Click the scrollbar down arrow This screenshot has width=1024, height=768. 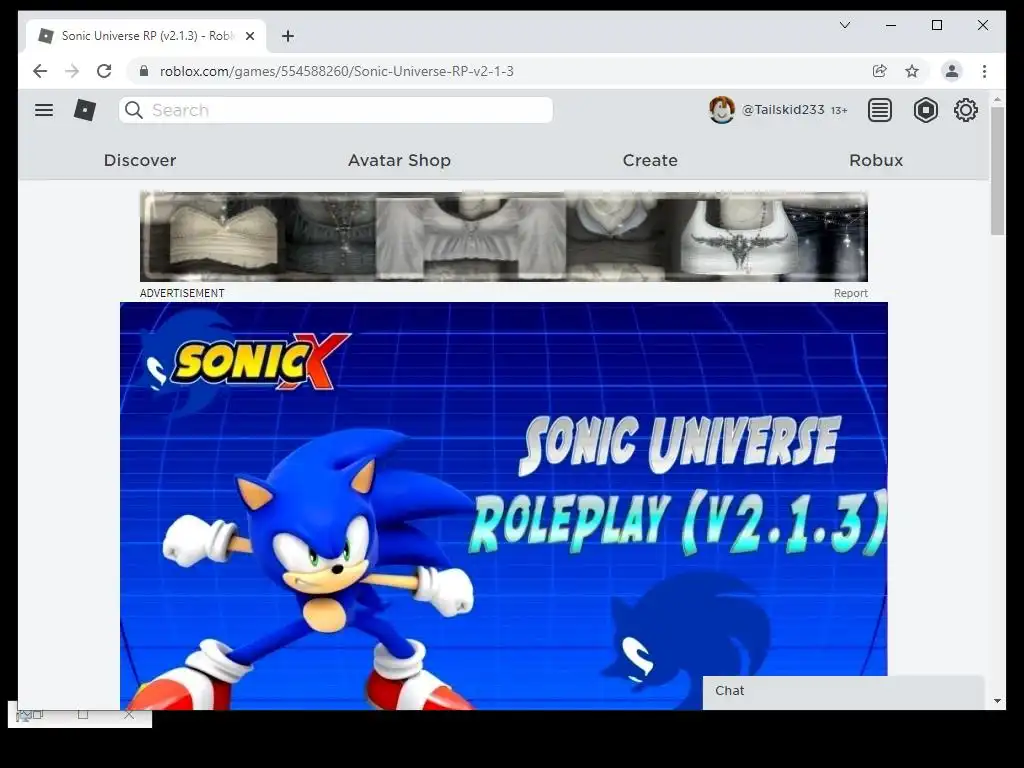point(997,701)
